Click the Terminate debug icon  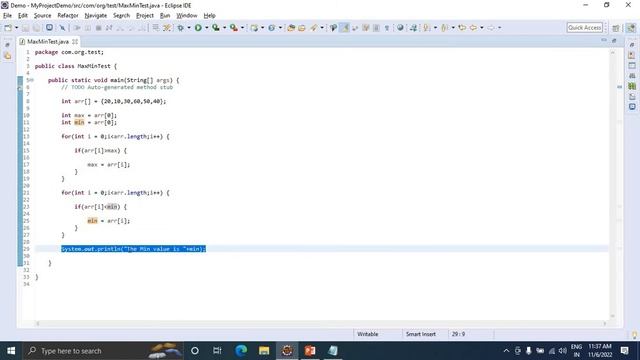tap(98, 28)
